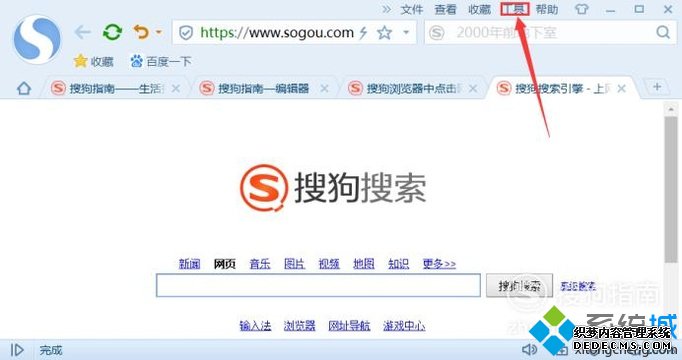Open the skin shirt icon
This screenshot has width=682, height=360.
click(582, 9)
